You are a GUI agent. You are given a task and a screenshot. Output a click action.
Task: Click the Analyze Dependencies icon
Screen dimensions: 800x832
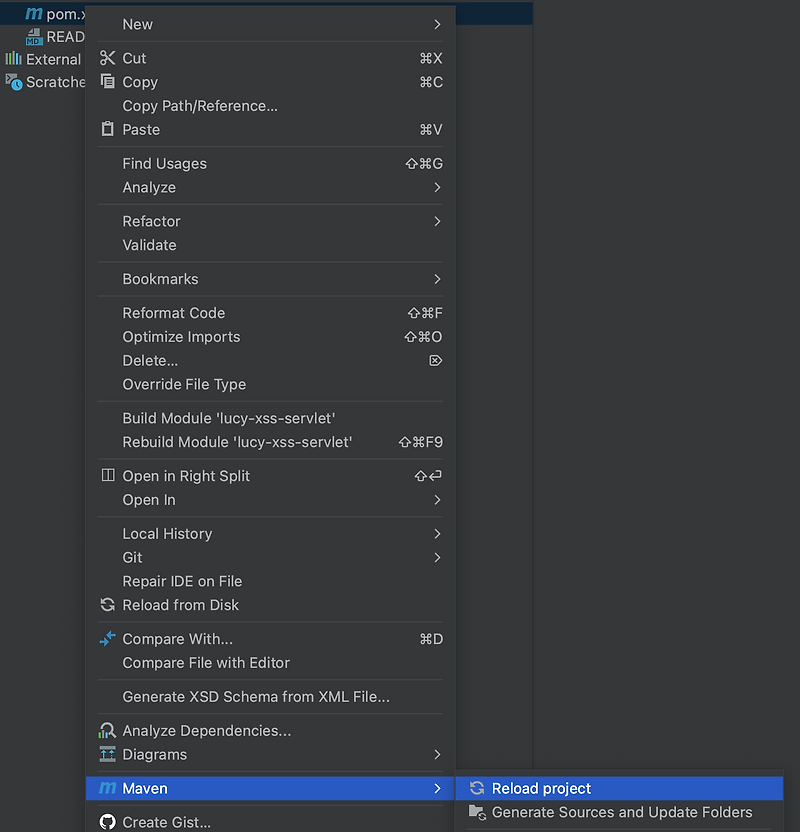tap(108, 731)
